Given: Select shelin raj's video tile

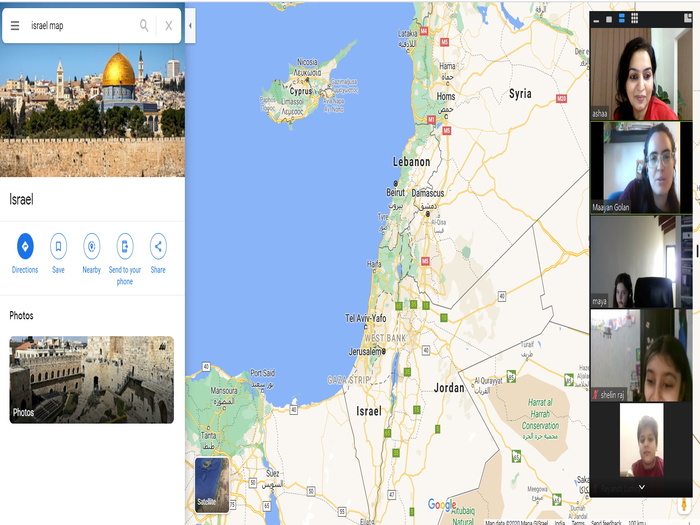Looking at the screenshot, I should tap(641, 355).
